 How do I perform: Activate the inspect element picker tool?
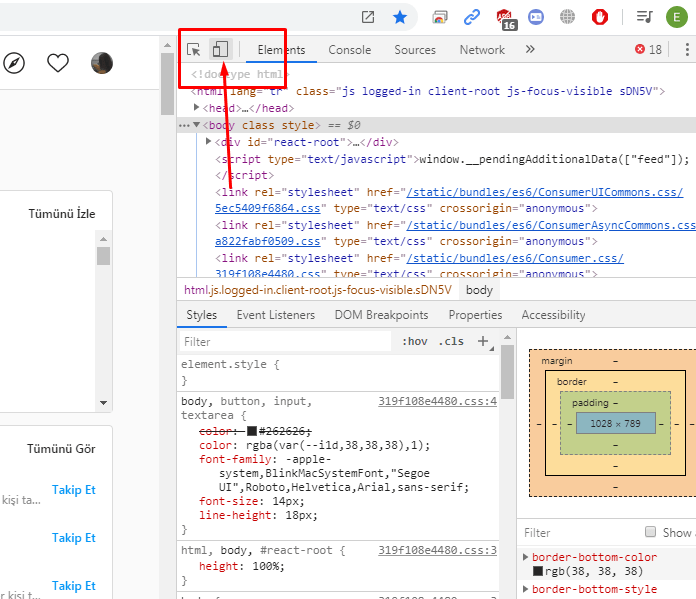click(x=194, y=49)
